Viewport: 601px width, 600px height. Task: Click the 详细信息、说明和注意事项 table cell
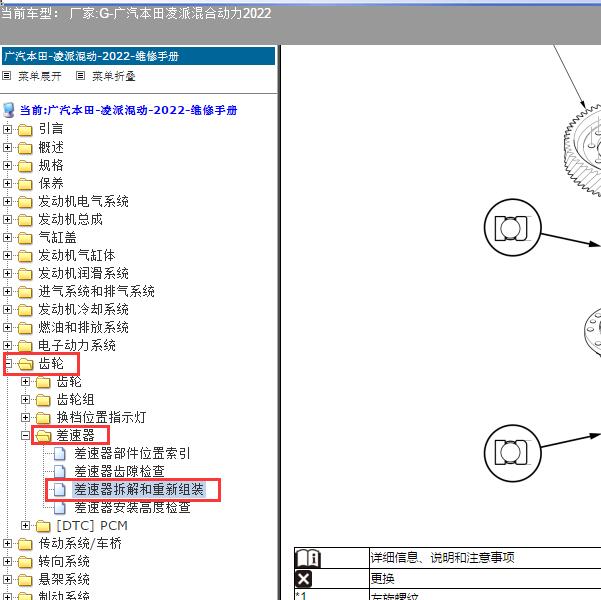[485, 557]
